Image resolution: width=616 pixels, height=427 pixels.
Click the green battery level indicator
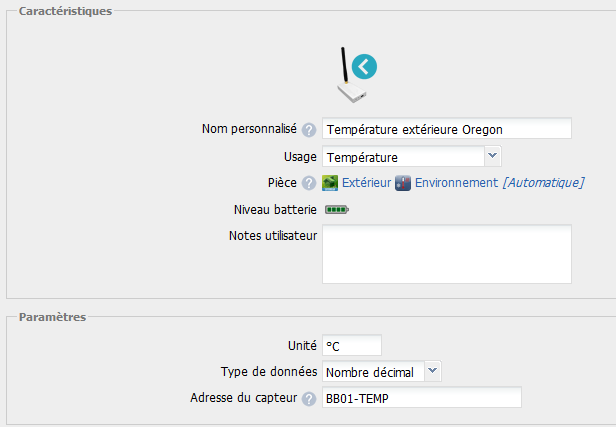click(336, 210)
